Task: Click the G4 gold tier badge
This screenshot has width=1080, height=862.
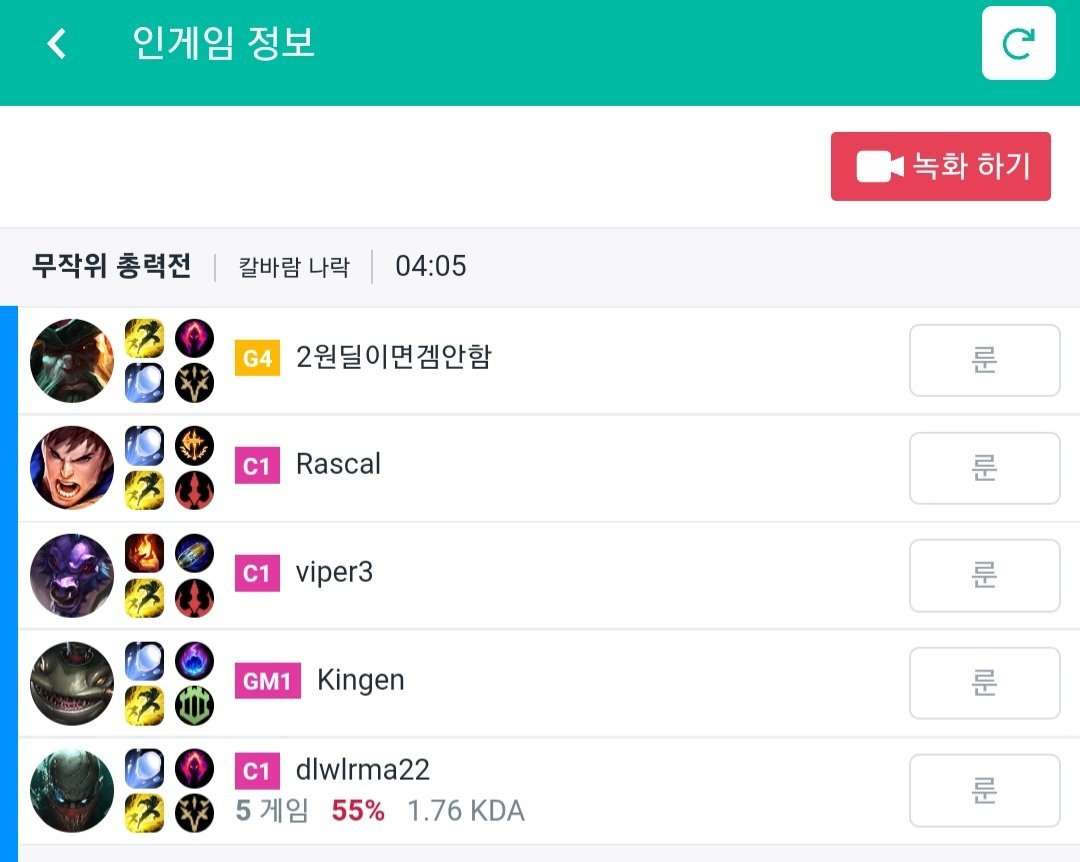Action: [x=257, y=358]
